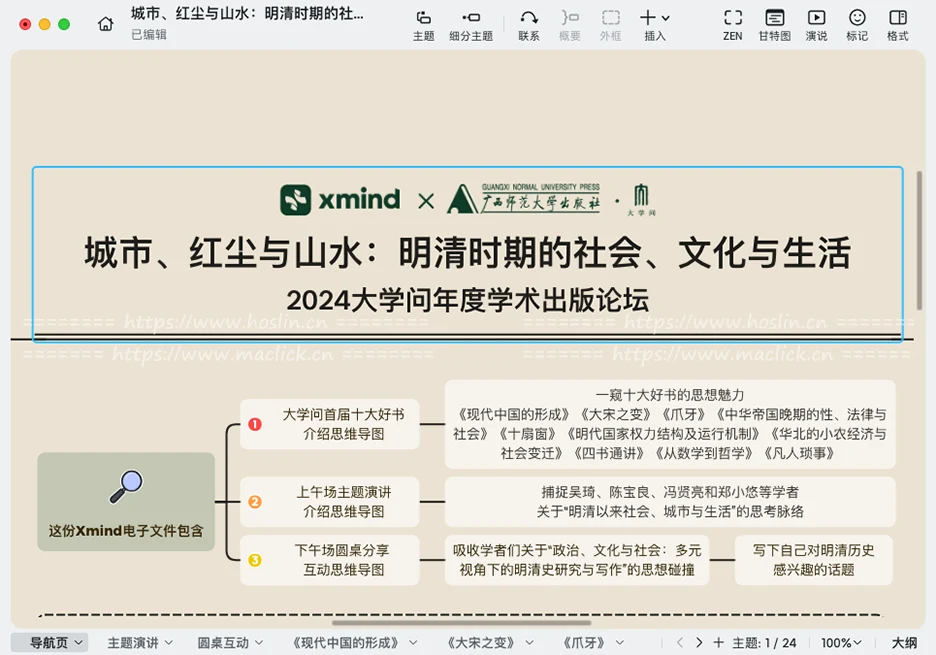Open the 插入 insert menu
Screen dimensions: 936x655
point(655,25)
